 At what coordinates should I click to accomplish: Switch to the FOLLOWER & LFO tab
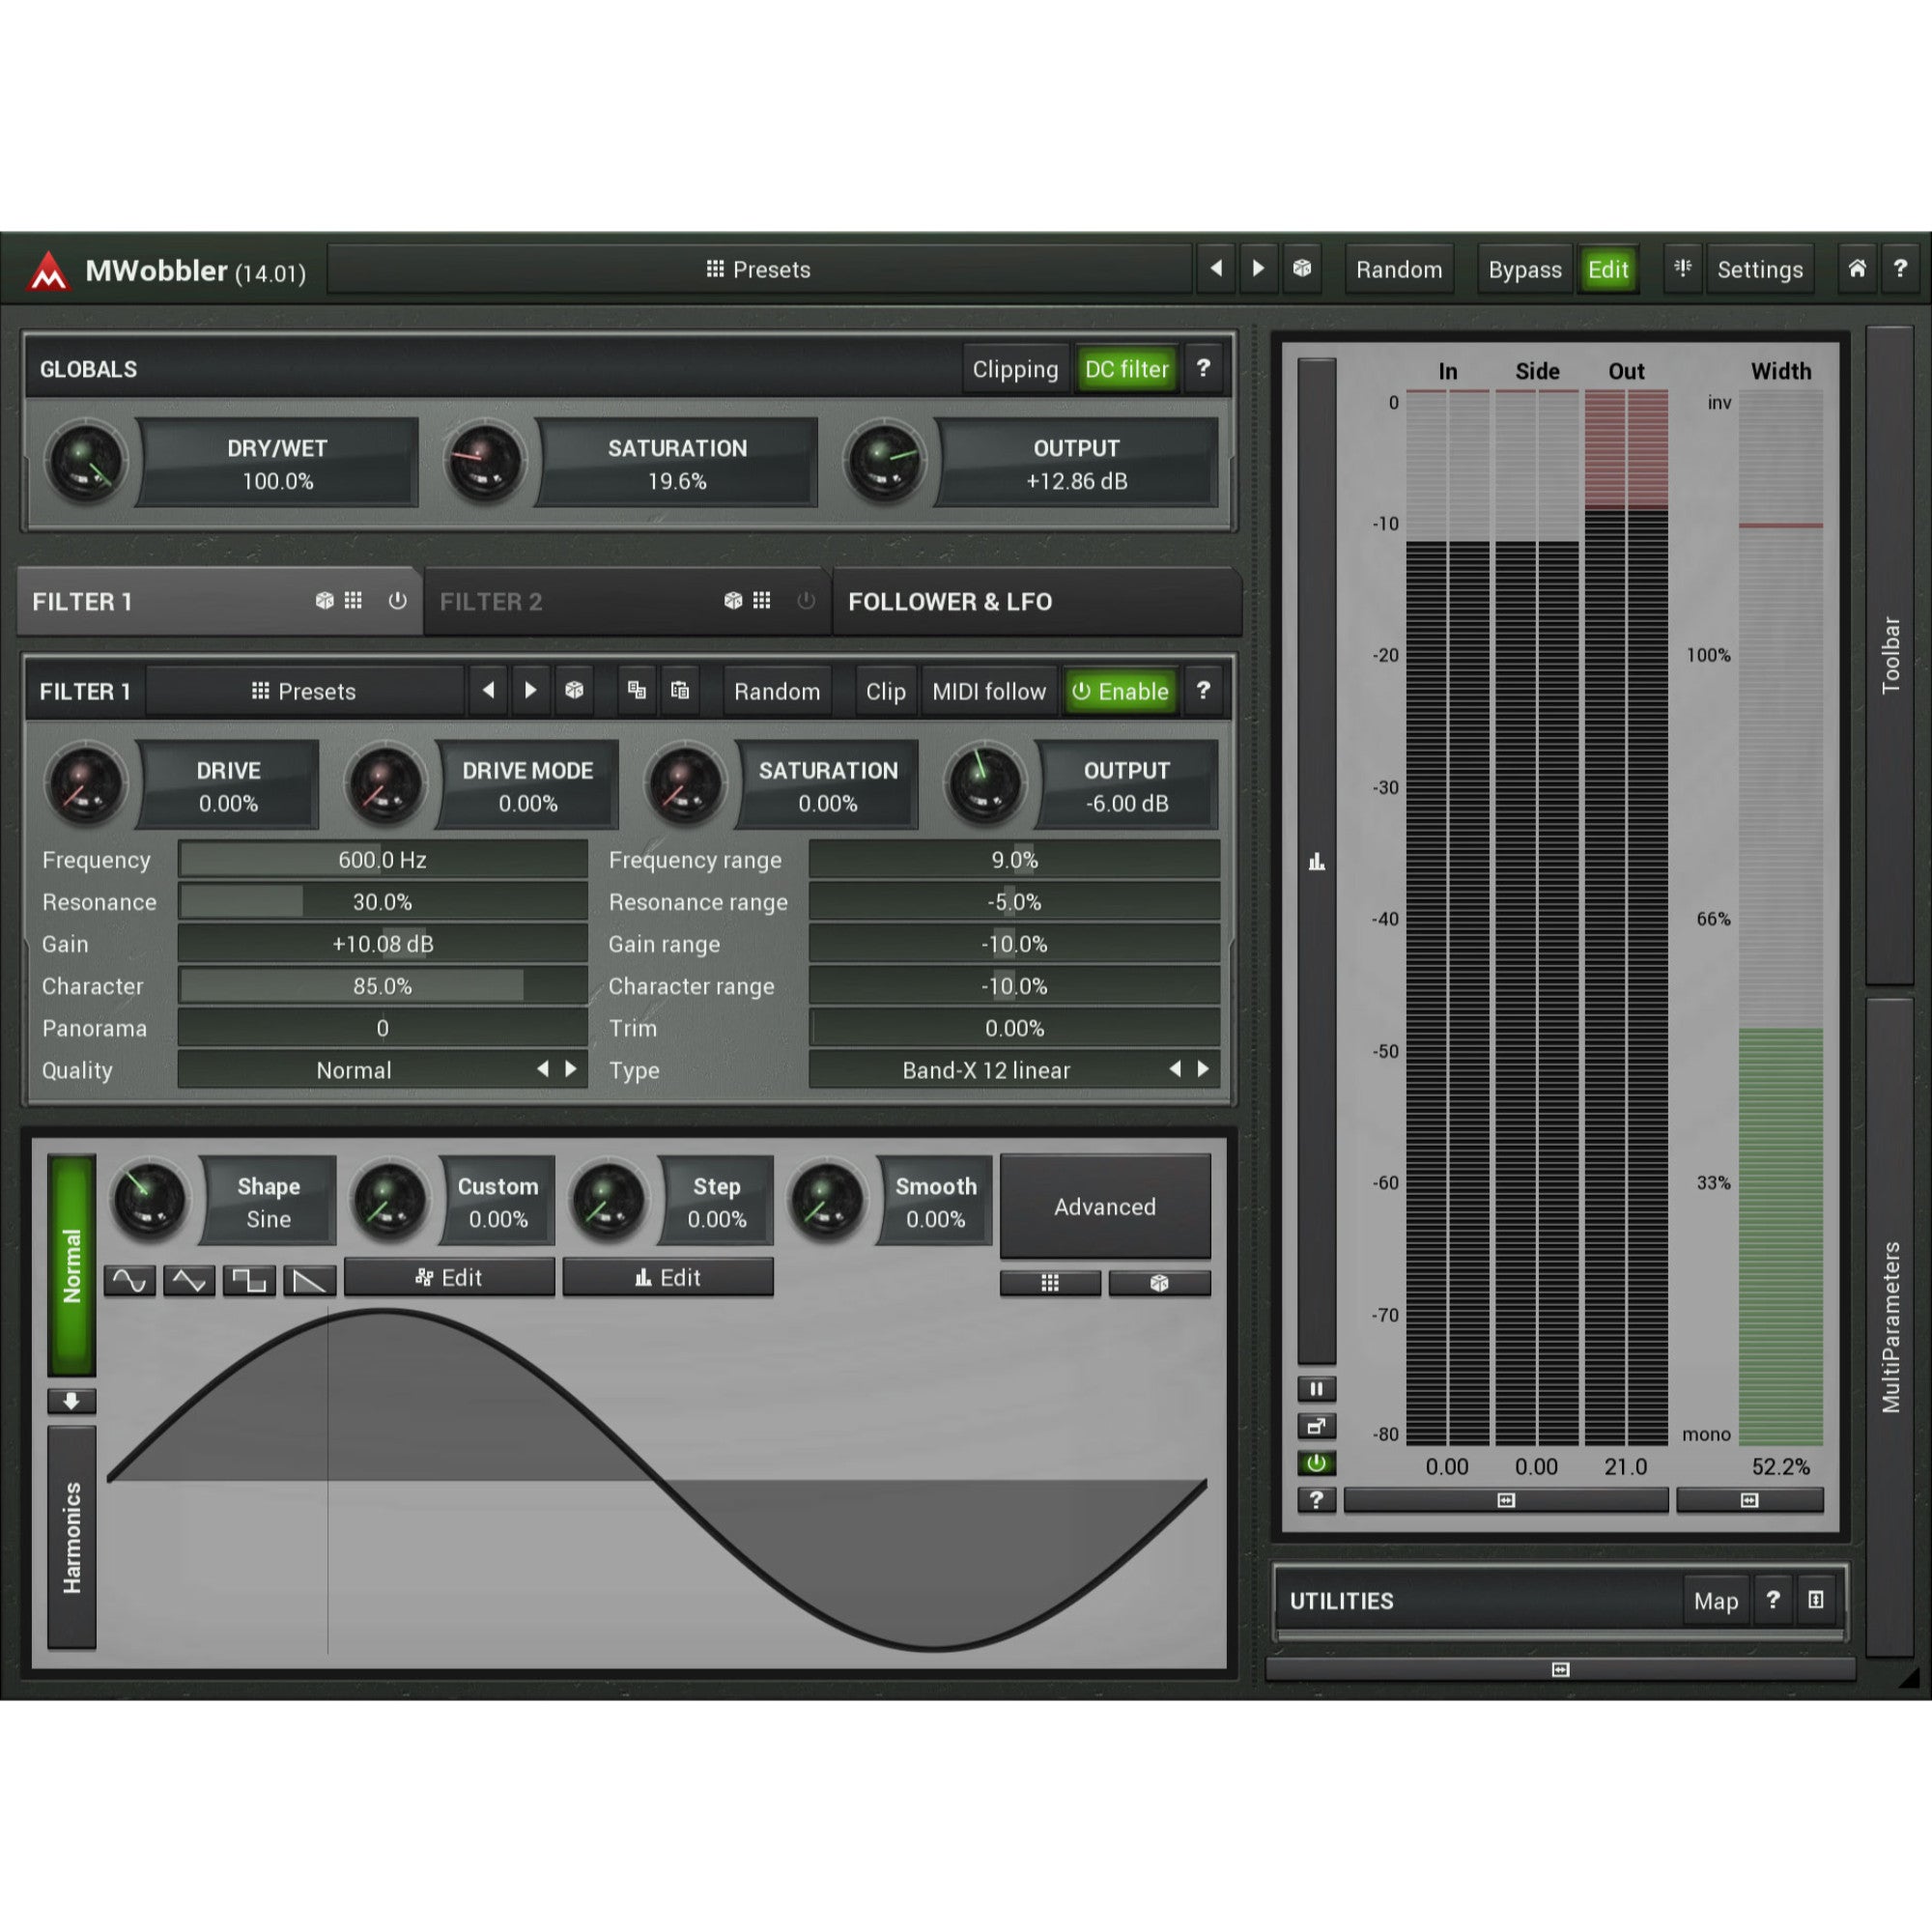point(1037,601)
